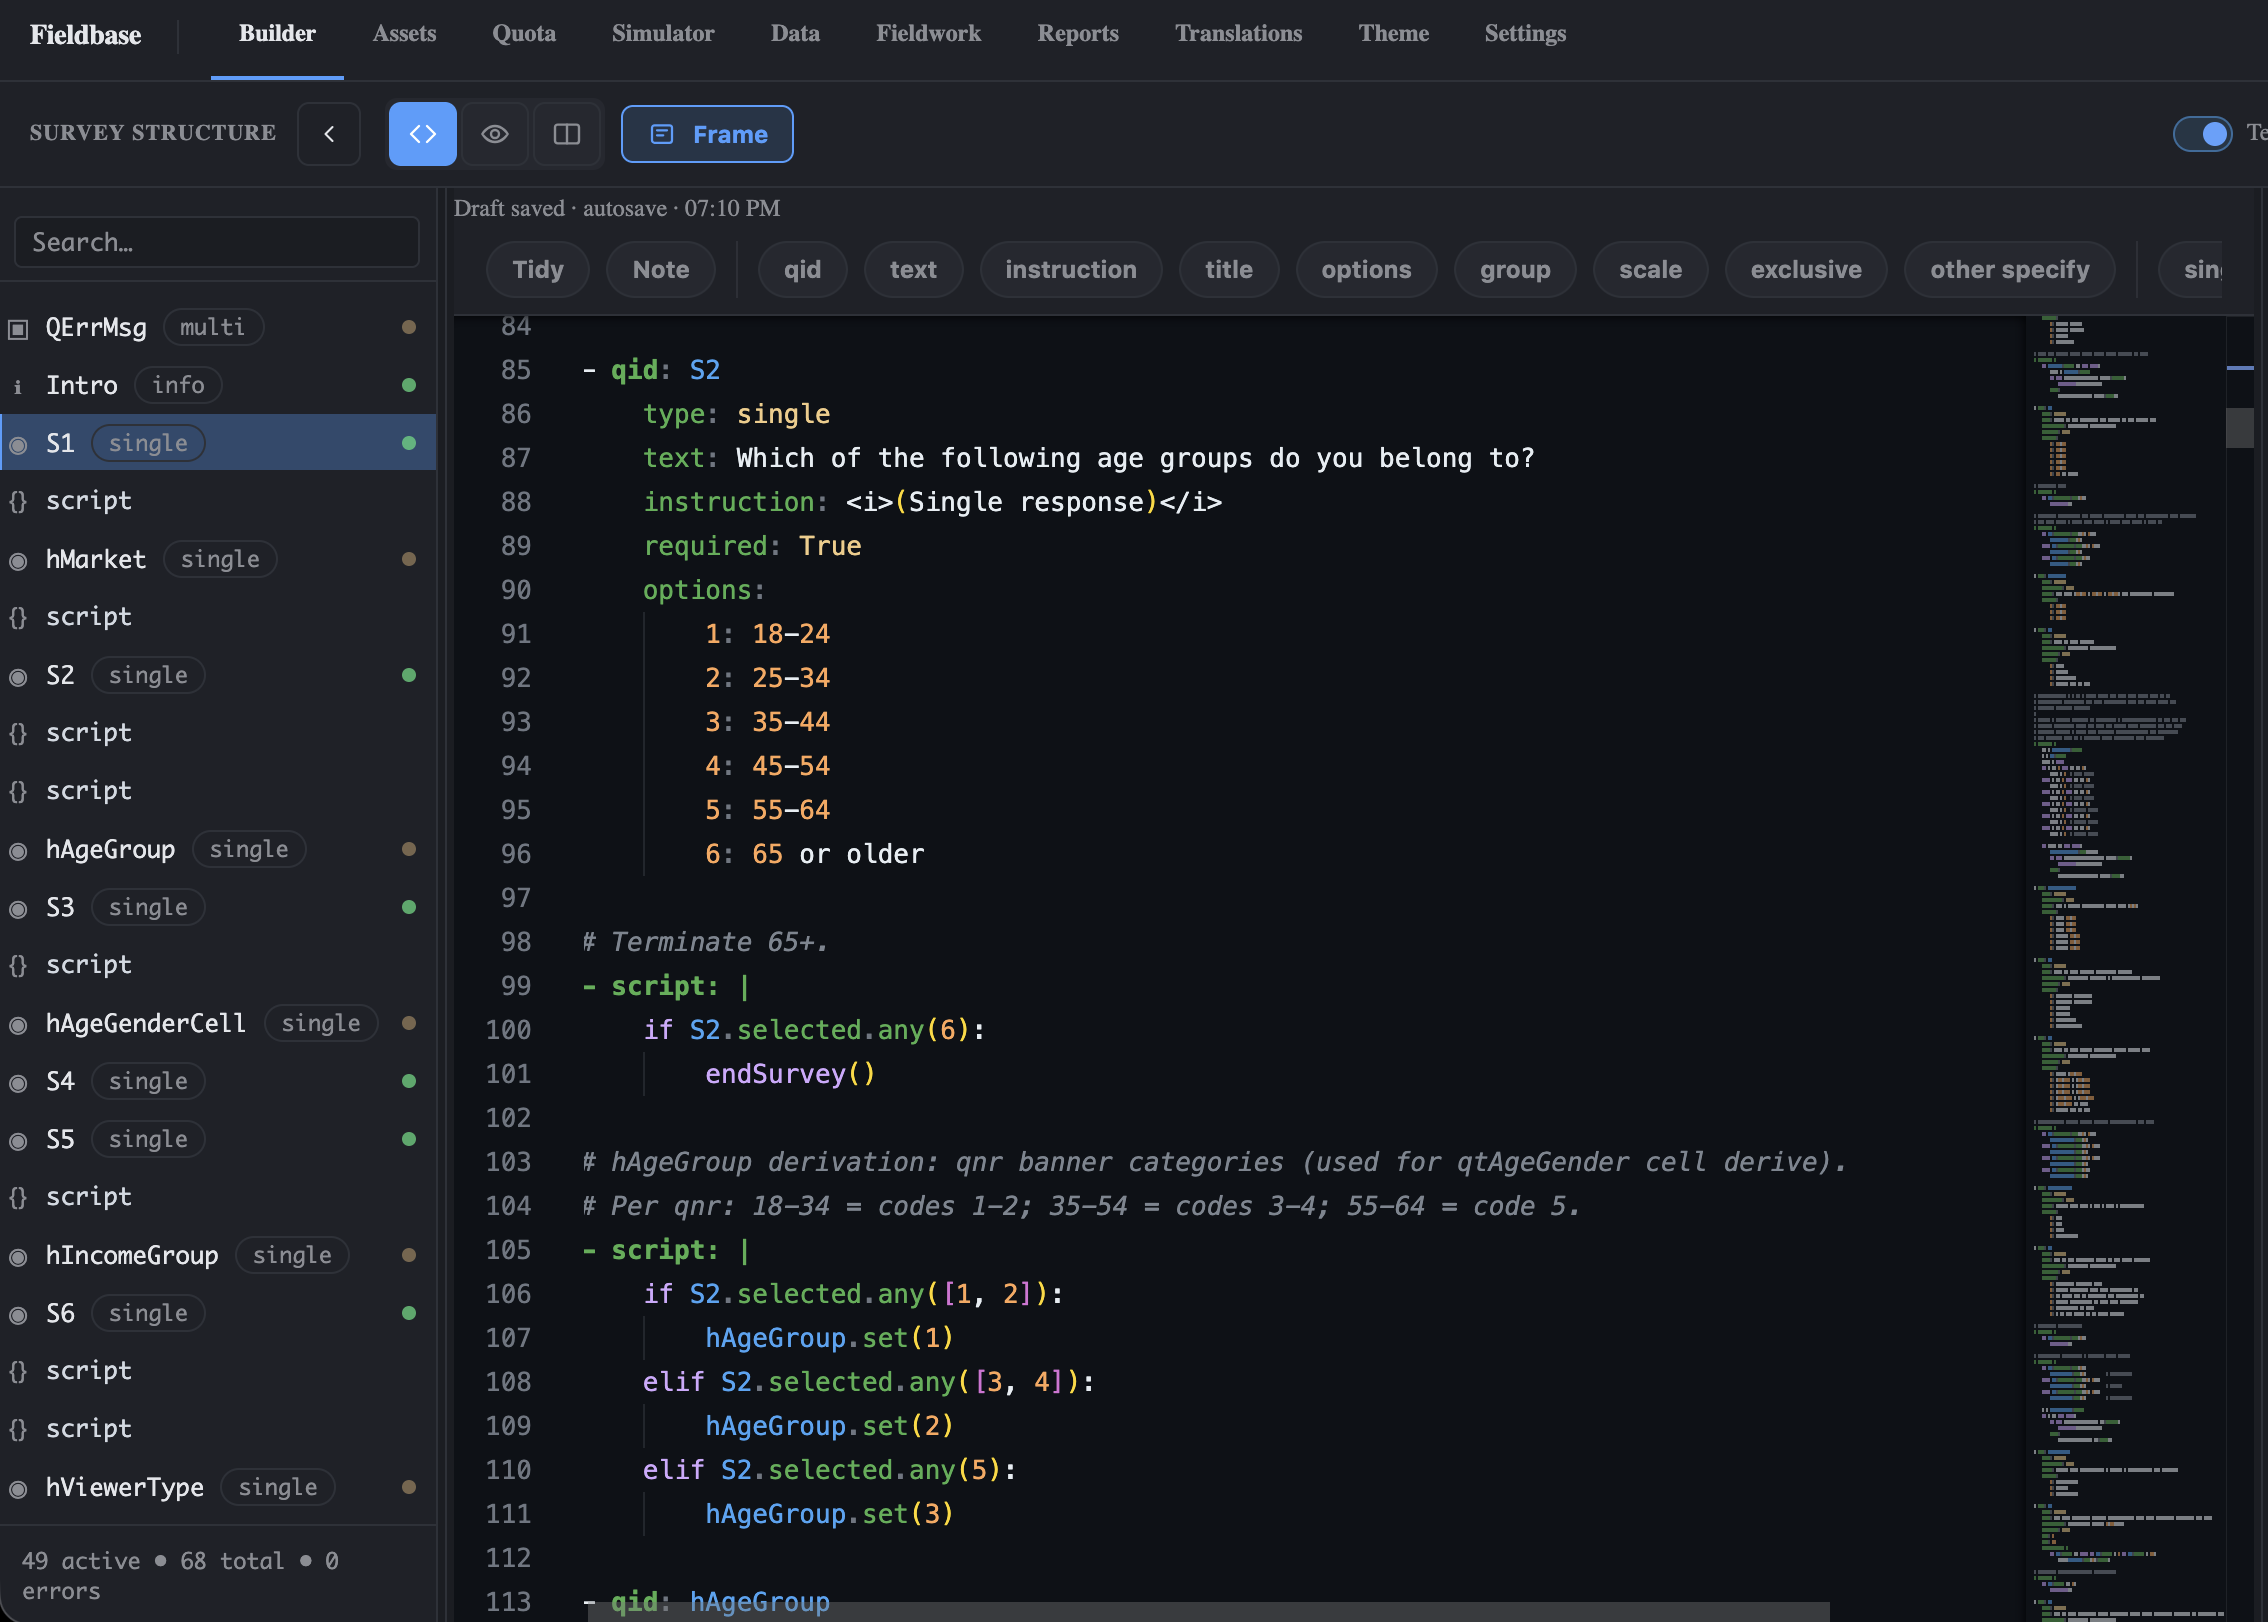Screen dimensions: 2268x1622
Task: Insert the options snippet
Action: [x=1366, y=270]
